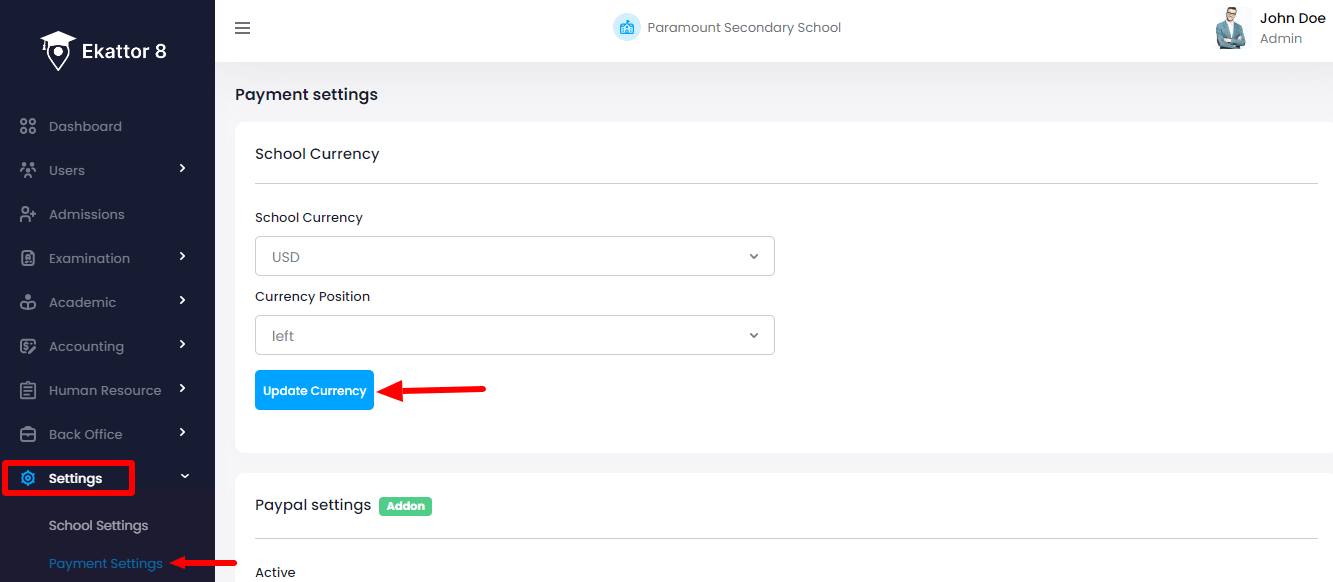Click the Accounting sidebar icon

click(x=28, y=347)
